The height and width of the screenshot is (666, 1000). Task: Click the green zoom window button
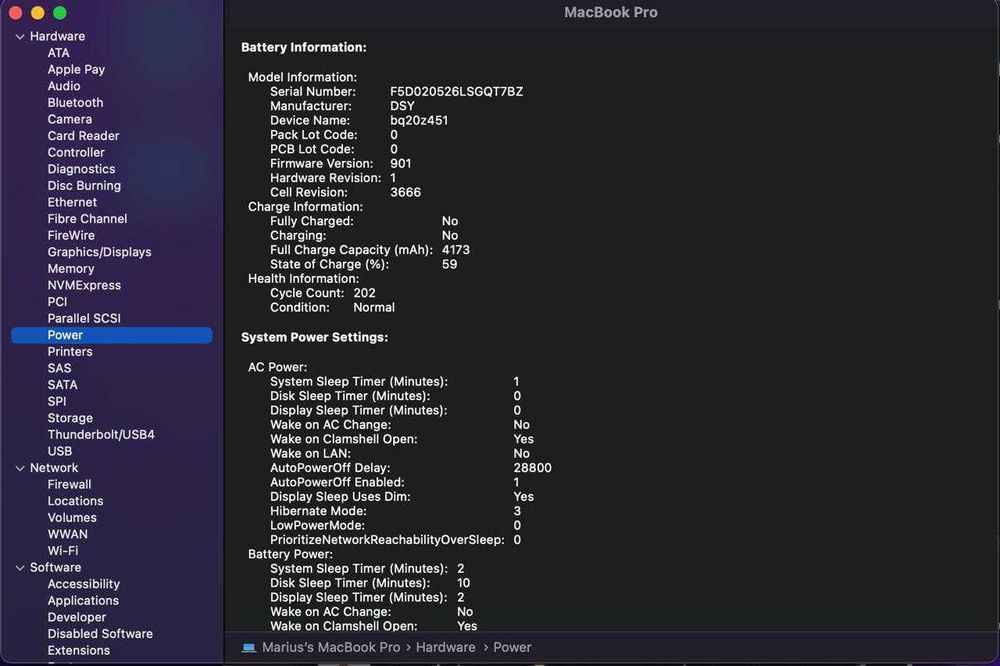coord(60,13)
